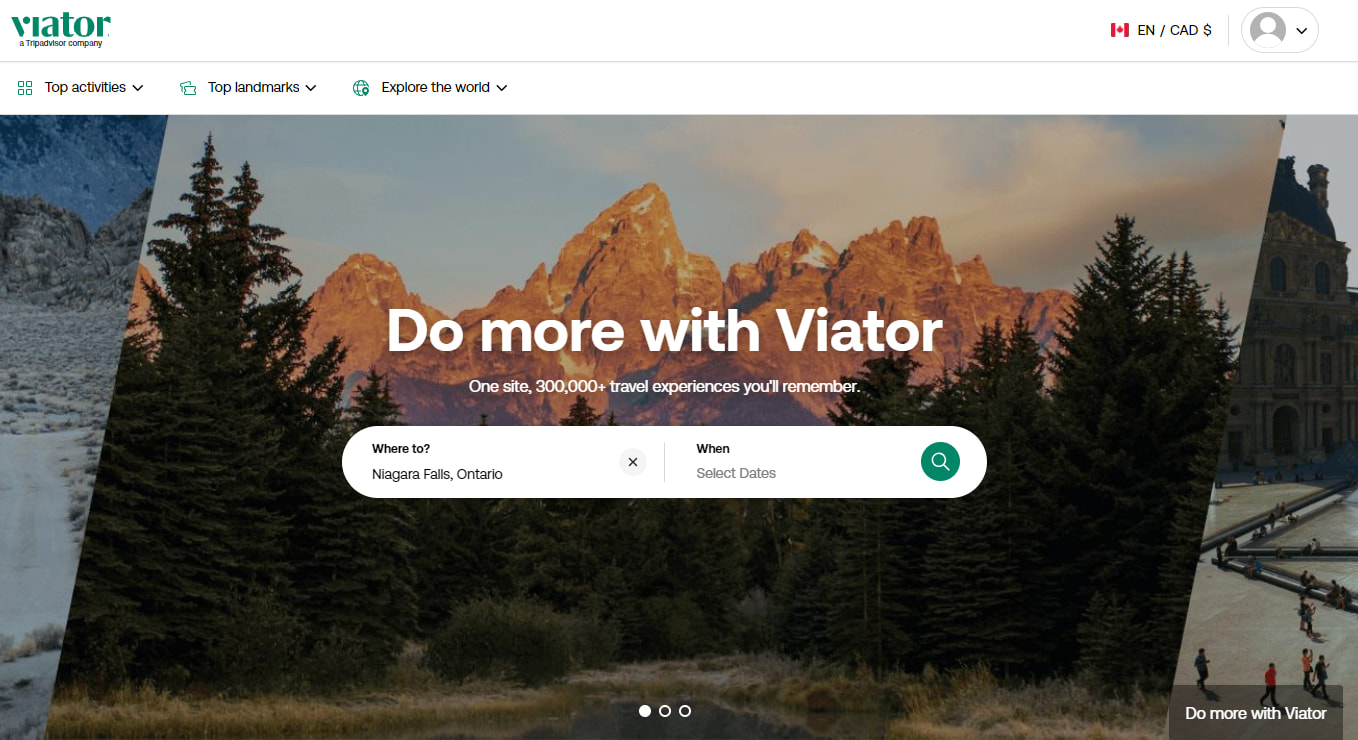This screenshot has width=1358, height=740.
Task: Open the Top landmarks dropdown
Action: (x=255, y=87)
